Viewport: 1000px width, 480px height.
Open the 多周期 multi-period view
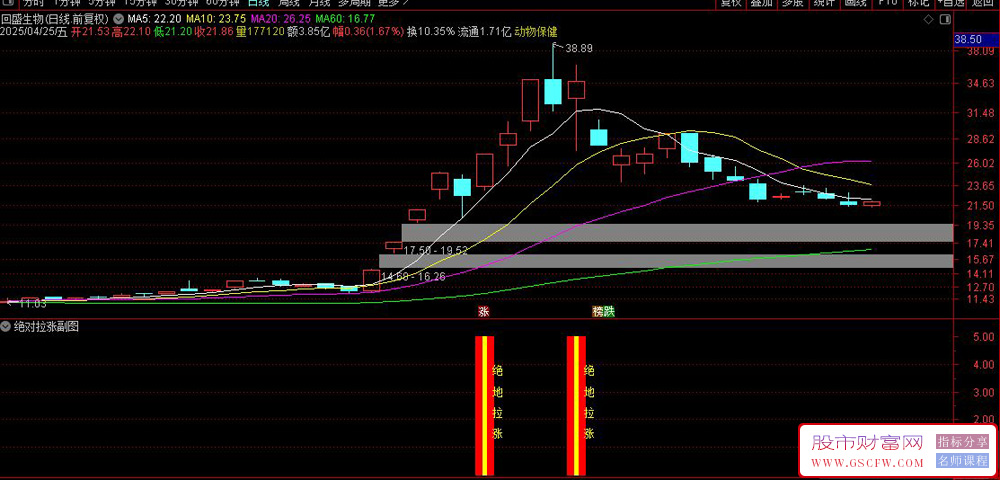[354, 3]
